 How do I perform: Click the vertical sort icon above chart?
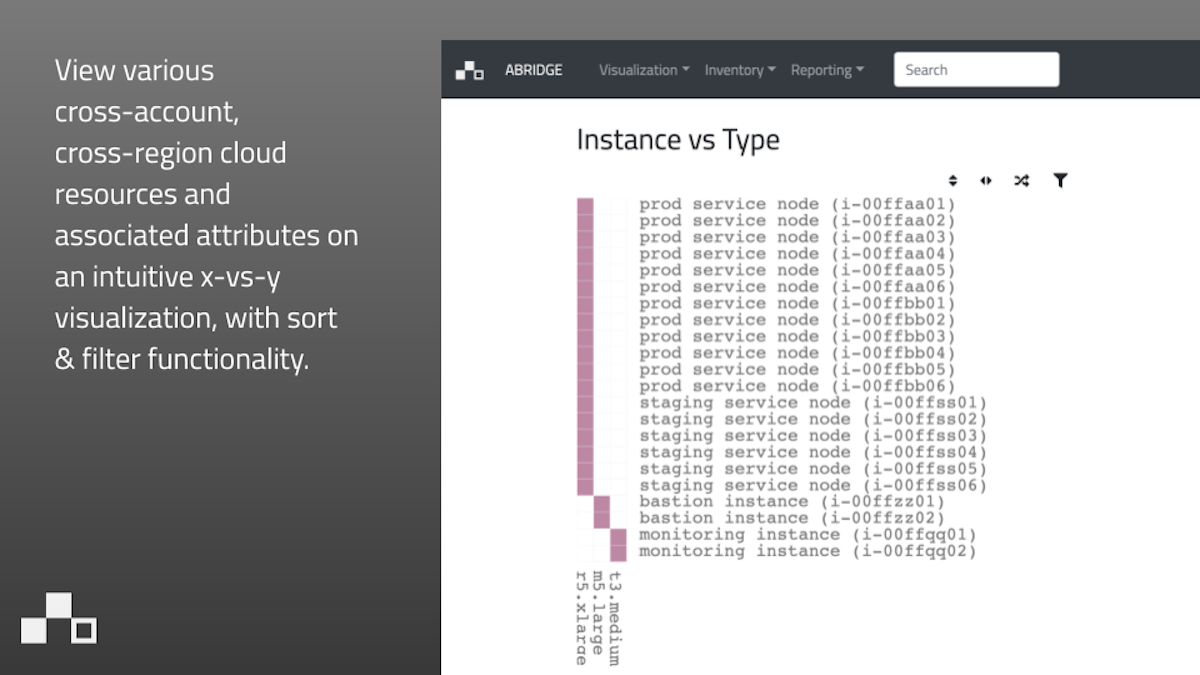pos(953,181)
